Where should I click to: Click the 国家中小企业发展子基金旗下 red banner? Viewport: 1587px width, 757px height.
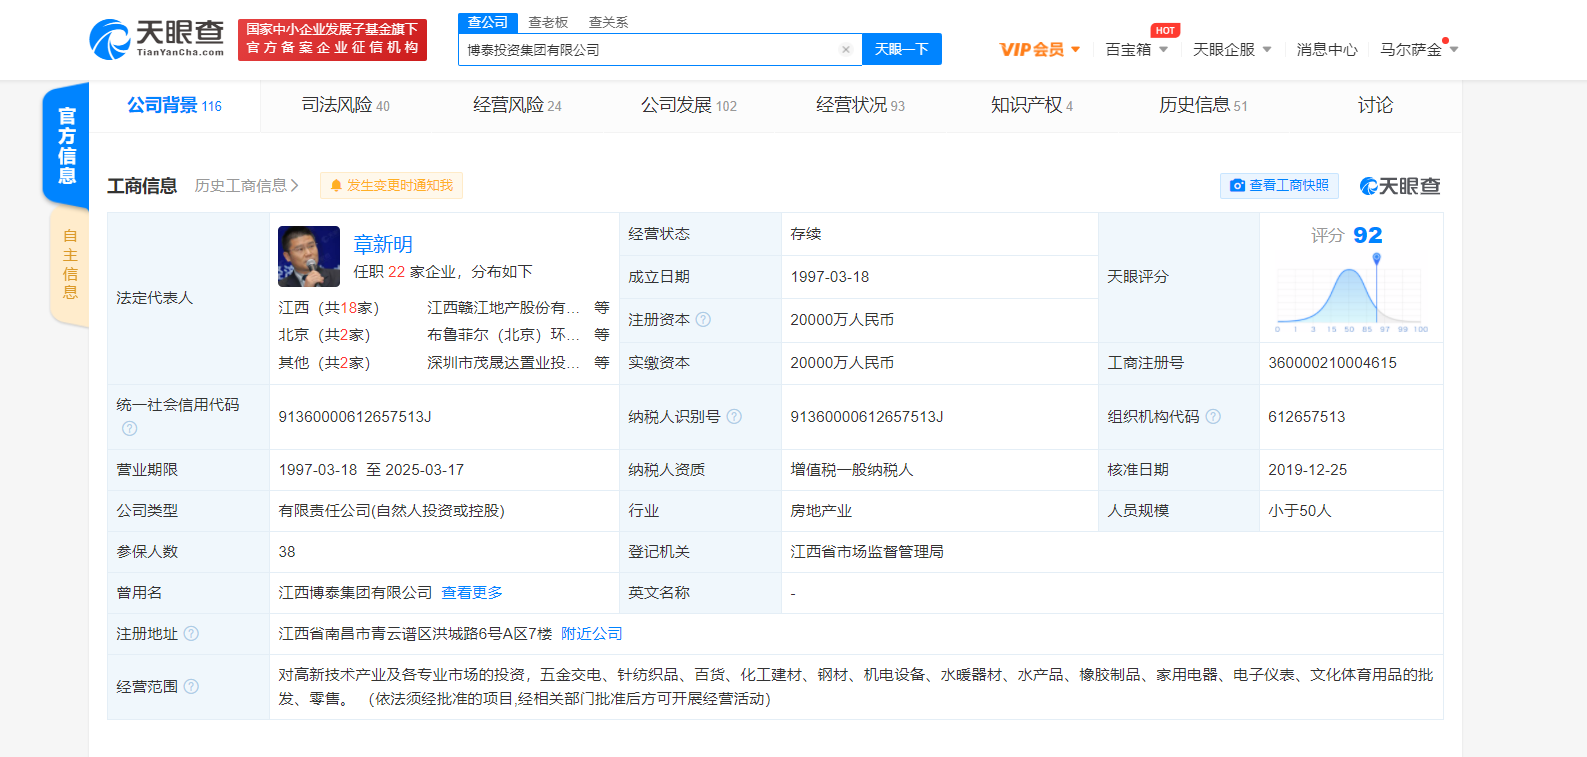click(x=332, y=39)
